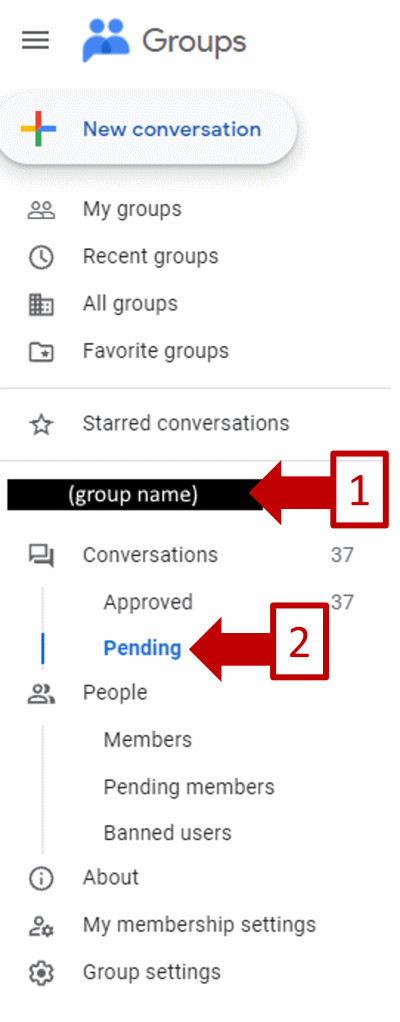Image resolution: width=400 pixels, height=1022 pixels.
Task: Open the Approved conversations list
Action: [x=148, y=602]
